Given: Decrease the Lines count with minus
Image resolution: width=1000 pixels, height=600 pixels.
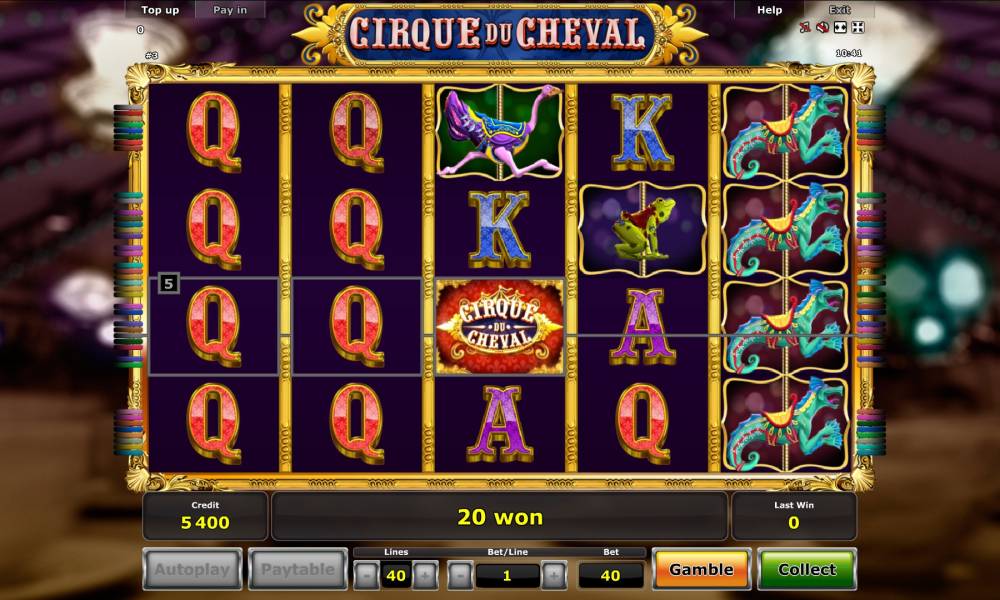Looking at the screenshot, I should point(366,575).
